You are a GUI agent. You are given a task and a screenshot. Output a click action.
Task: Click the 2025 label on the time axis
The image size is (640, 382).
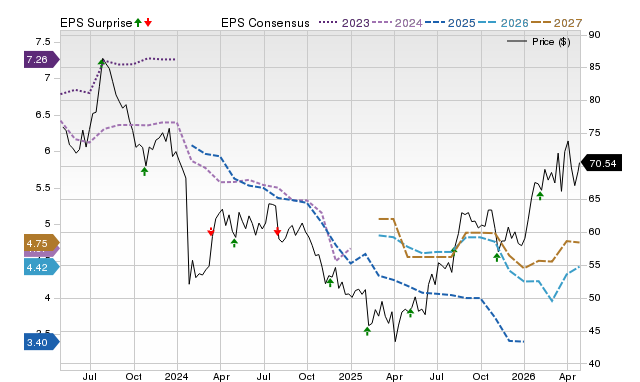point(350,376)
